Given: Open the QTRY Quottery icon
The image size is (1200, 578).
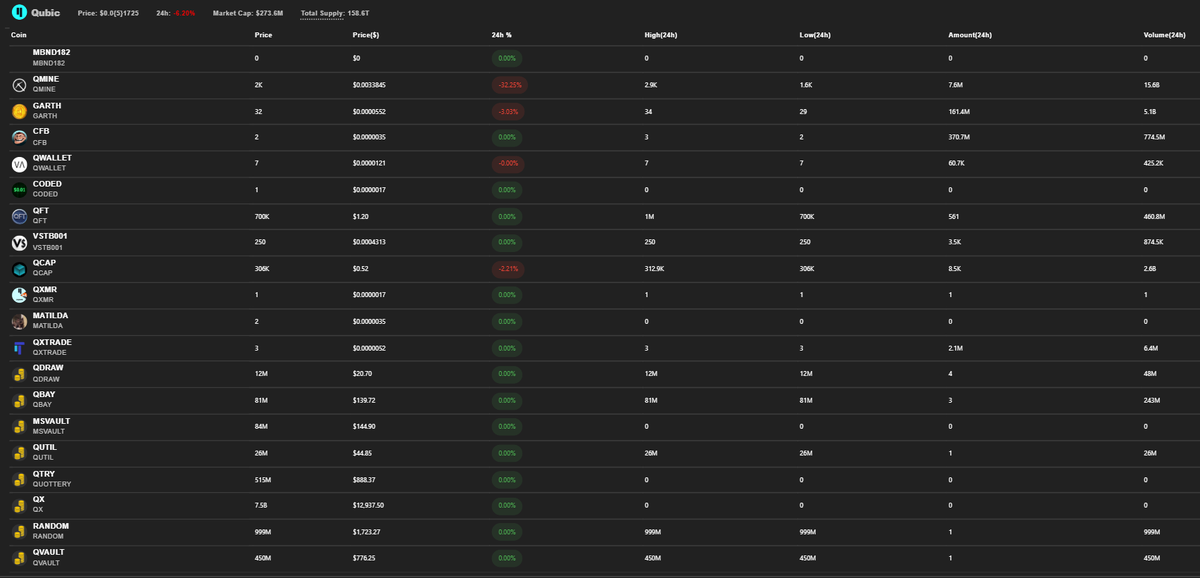Looking at the screenshot, I should pyautogui.click(x=19, y=479).
